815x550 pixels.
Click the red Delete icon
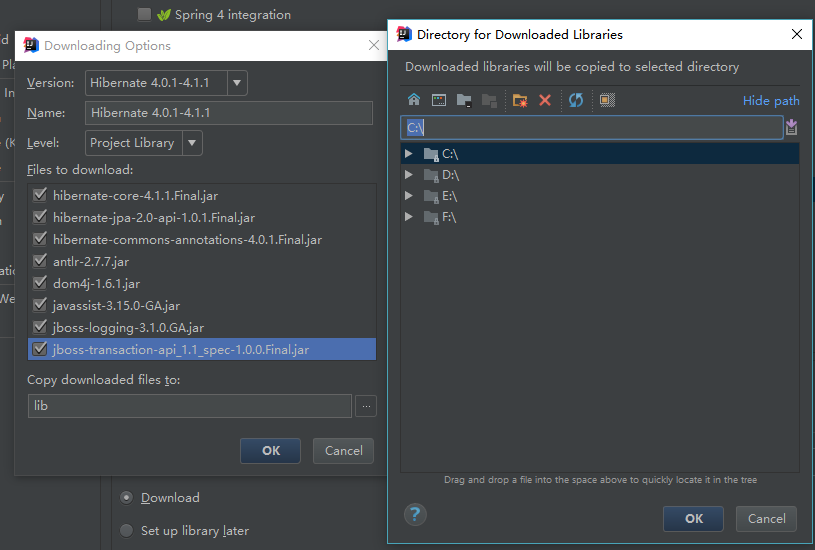pyautogui.click(x=545, y=100)
